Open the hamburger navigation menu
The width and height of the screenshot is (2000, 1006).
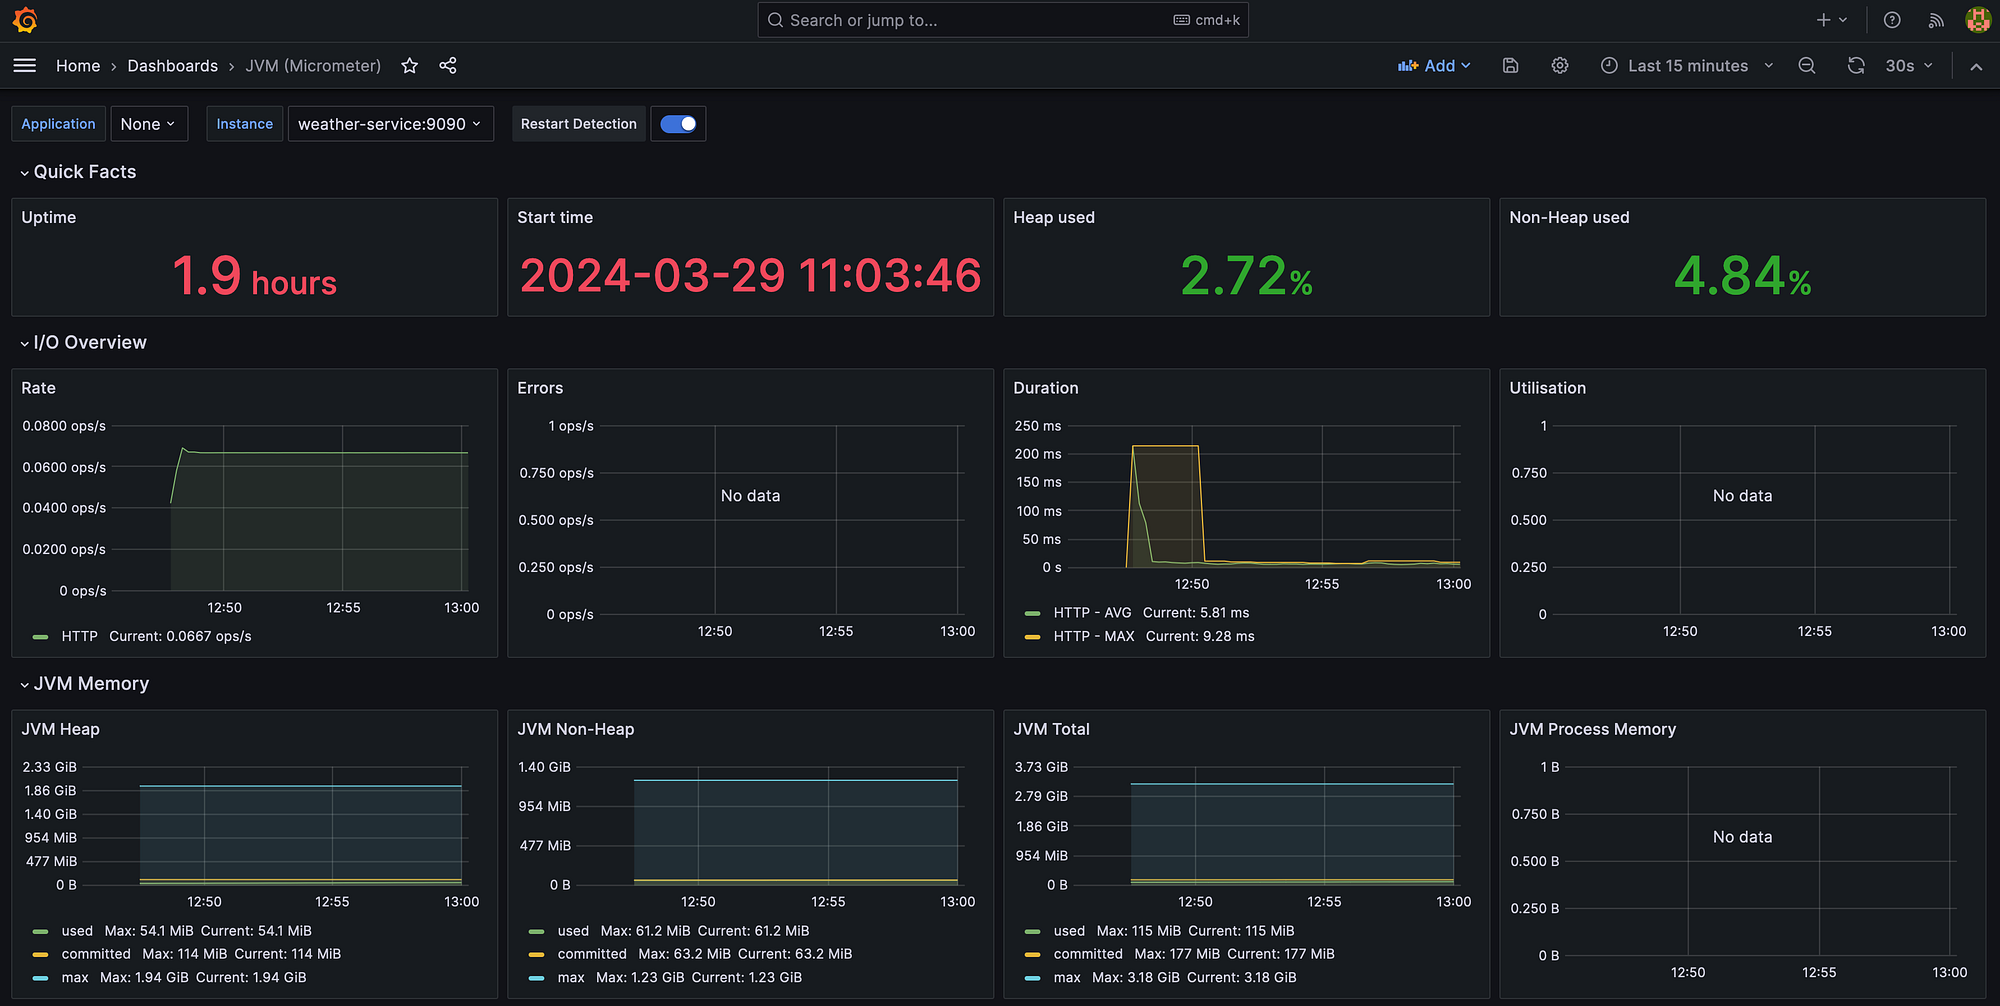tap(25, 65)
